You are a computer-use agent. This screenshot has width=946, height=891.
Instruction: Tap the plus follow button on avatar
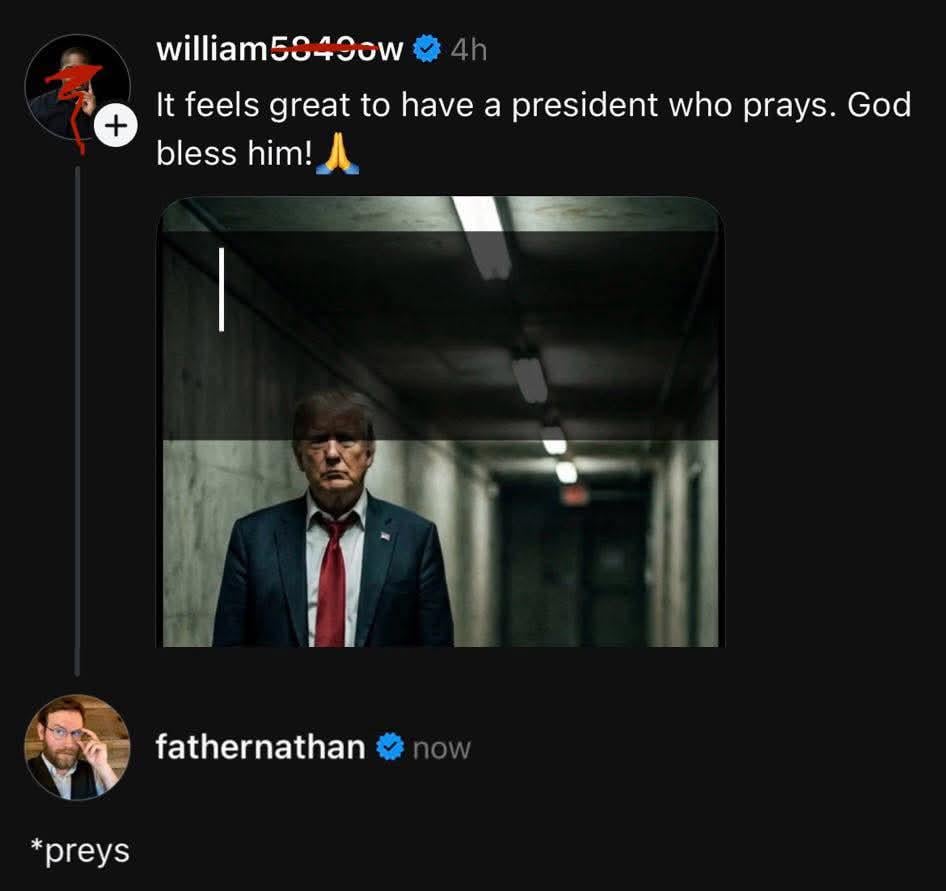[116, 127]
